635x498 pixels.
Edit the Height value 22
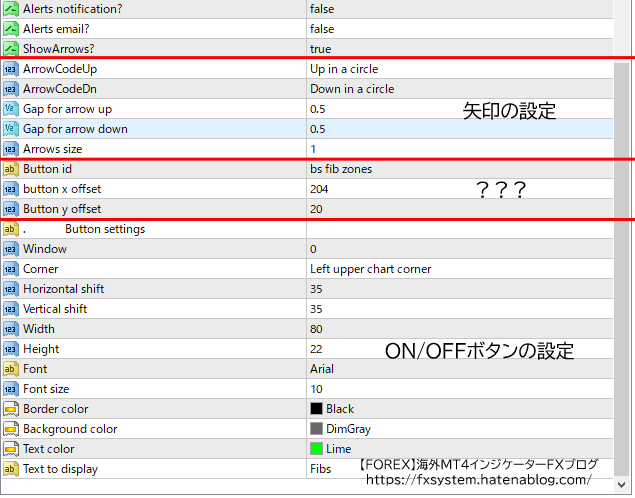click(460, 349)
